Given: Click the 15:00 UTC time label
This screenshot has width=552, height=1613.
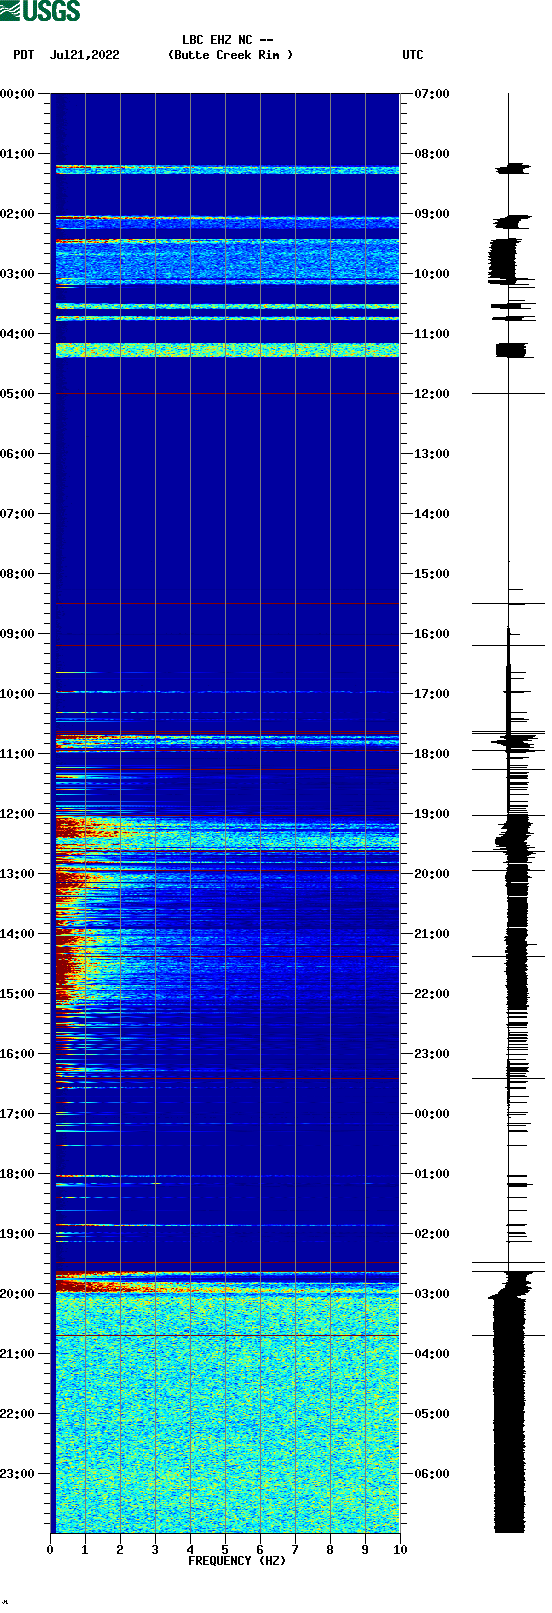Looking at the screenshot, I should click(x=432, y=574).
